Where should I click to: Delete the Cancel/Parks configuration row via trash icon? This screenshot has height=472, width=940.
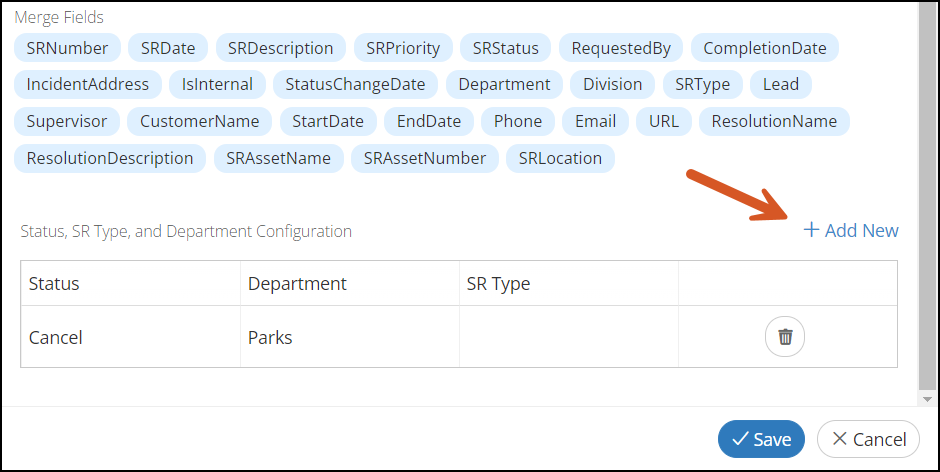click(x=785, y=336)
